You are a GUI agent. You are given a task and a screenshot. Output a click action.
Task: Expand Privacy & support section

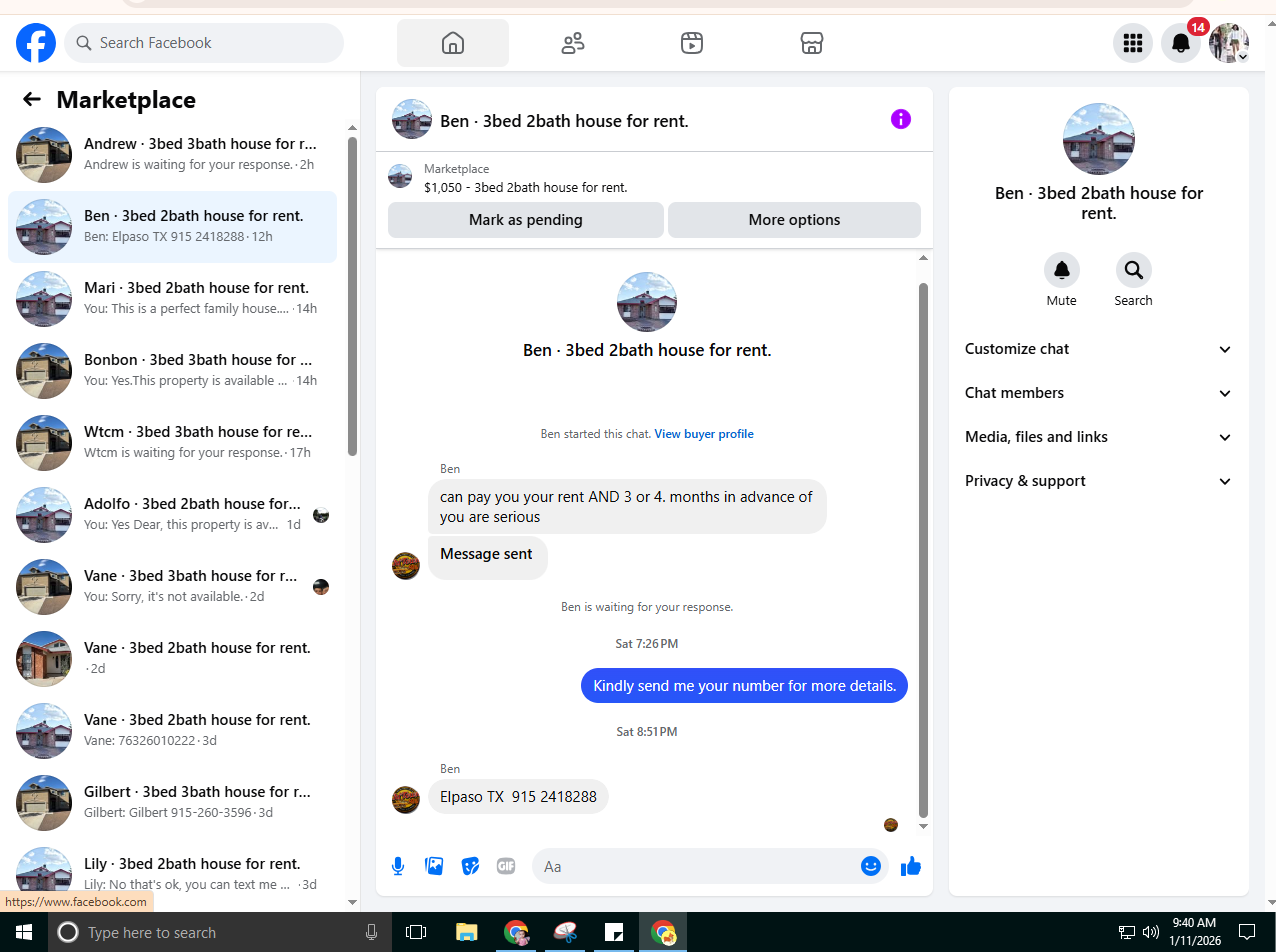pos(1098,481)
